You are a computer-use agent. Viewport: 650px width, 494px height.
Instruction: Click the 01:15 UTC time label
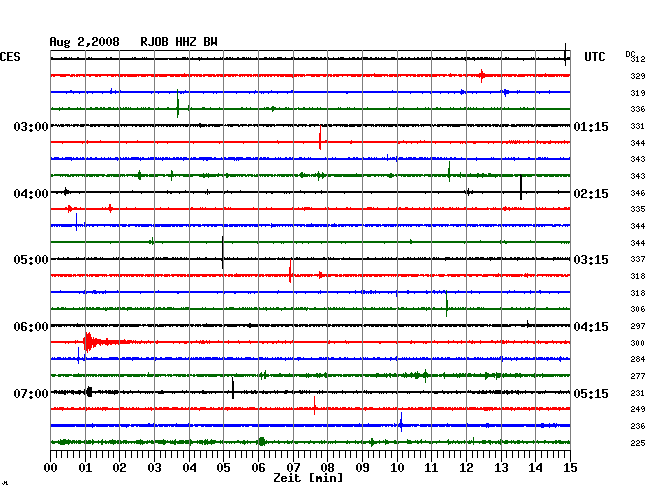[x=591, y=127]
